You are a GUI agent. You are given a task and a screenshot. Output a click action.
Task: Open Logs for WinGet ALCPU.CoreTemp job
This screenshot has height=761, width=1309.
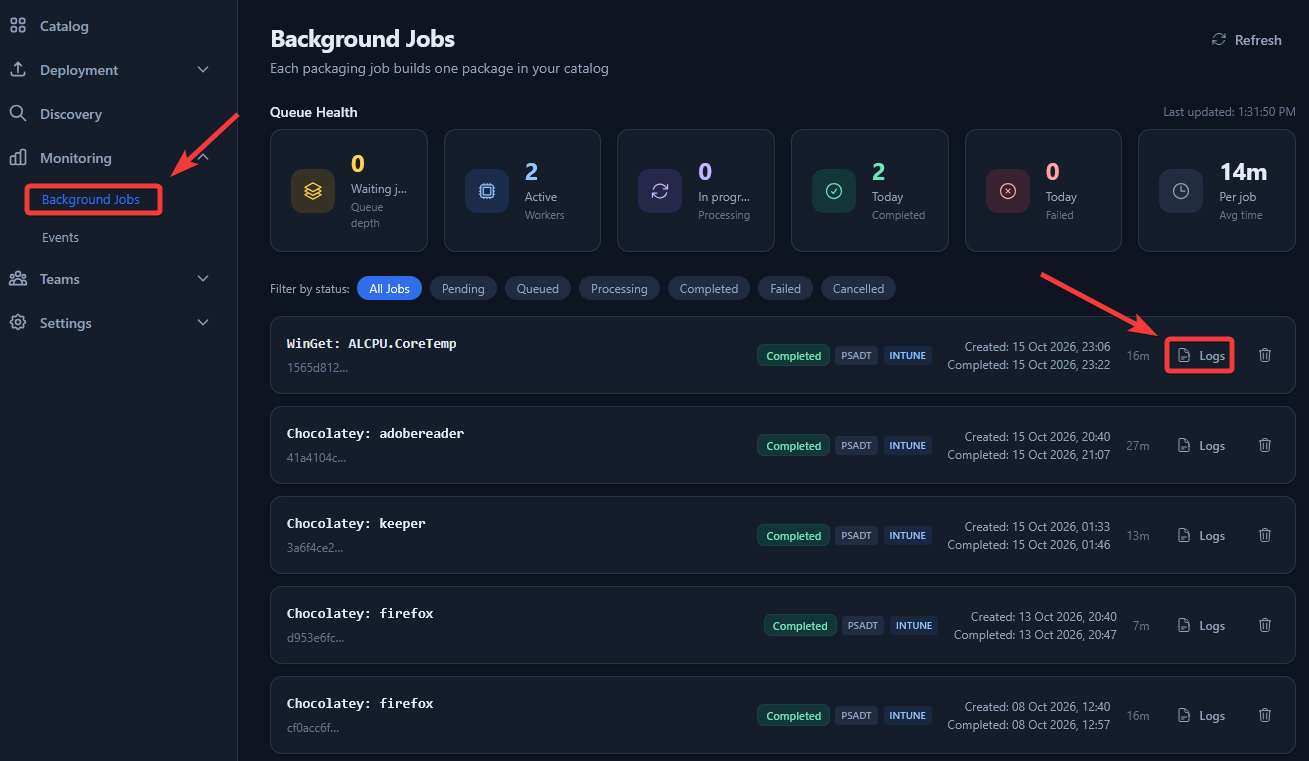point(1201,355)
